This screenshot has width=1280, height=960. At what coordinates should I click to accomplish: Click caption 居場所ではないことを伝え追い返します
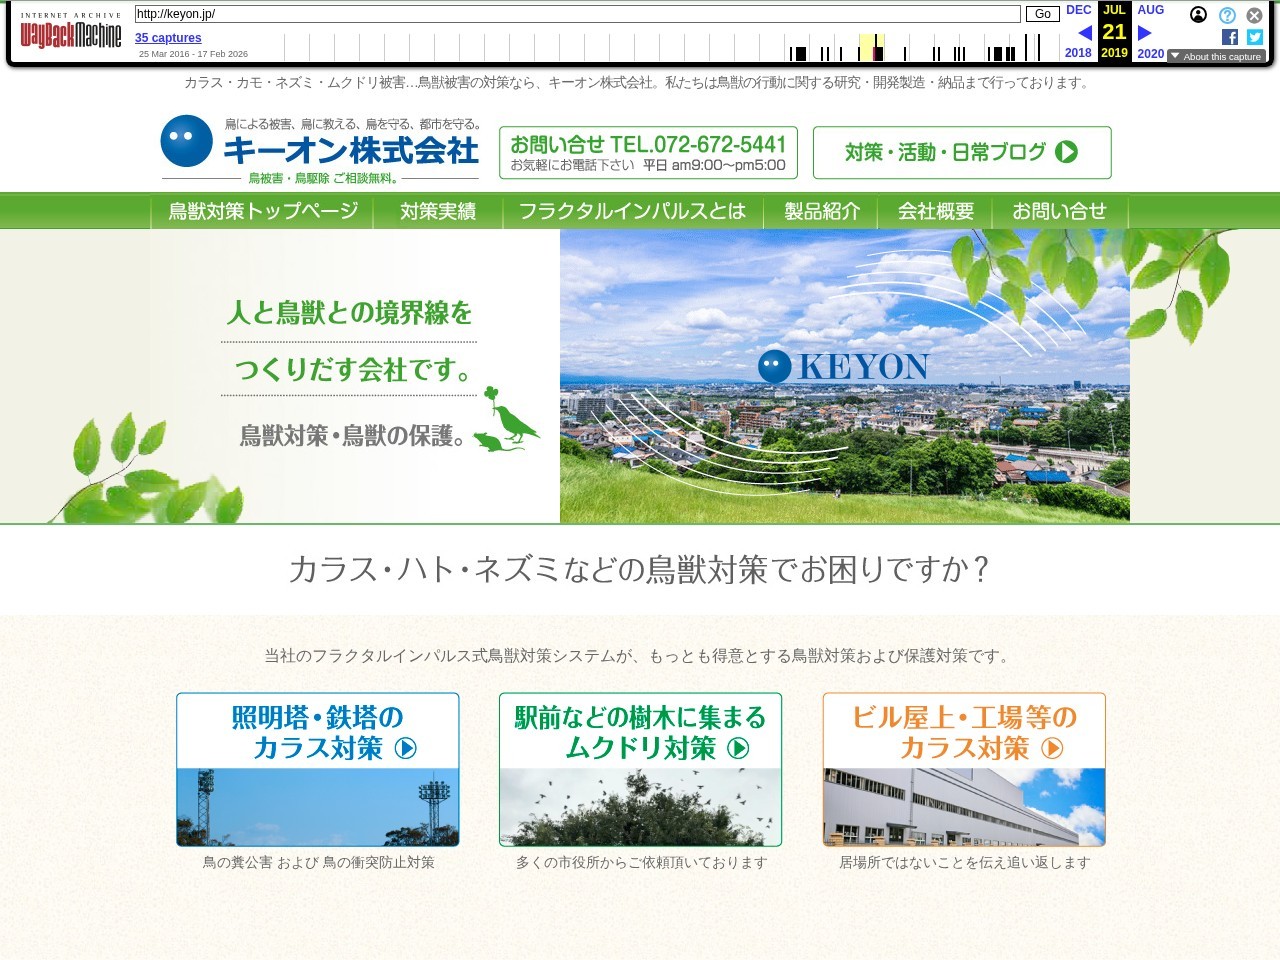point(964,862)
